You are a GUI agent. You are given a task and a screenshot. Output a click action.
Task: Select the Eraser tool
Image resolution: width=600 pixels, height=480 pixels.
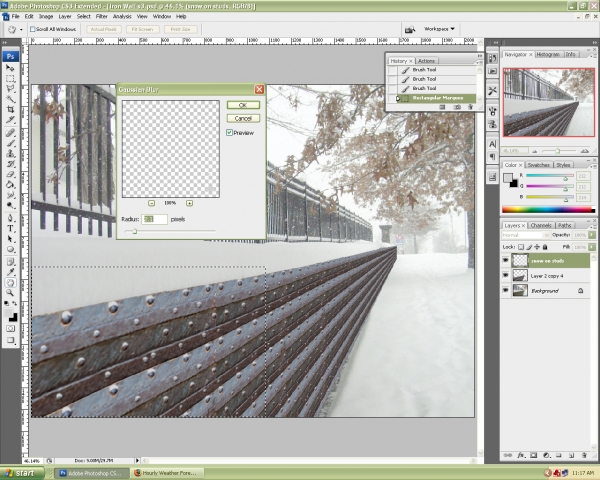10,174
